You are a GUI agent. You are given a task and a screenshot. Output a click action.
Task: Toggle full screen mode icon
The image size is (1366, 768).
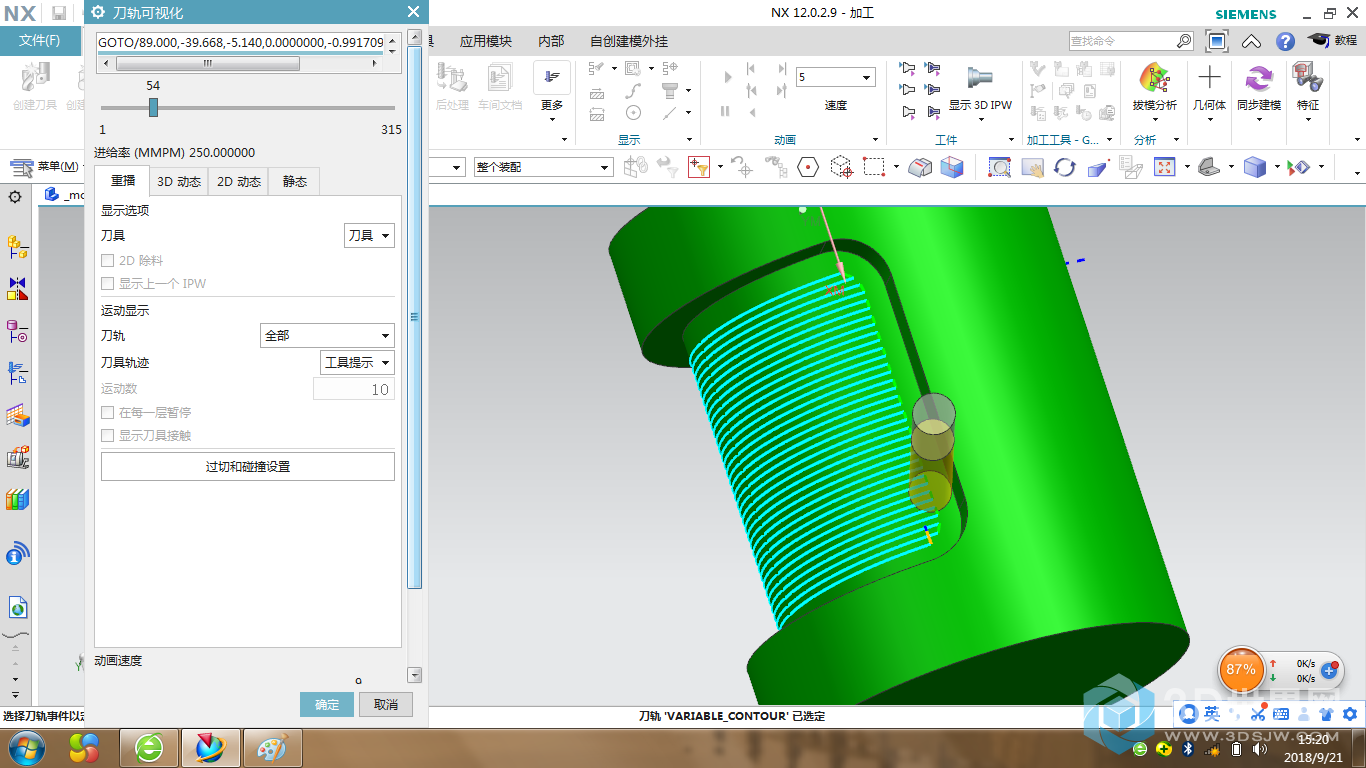point(1217,41)
